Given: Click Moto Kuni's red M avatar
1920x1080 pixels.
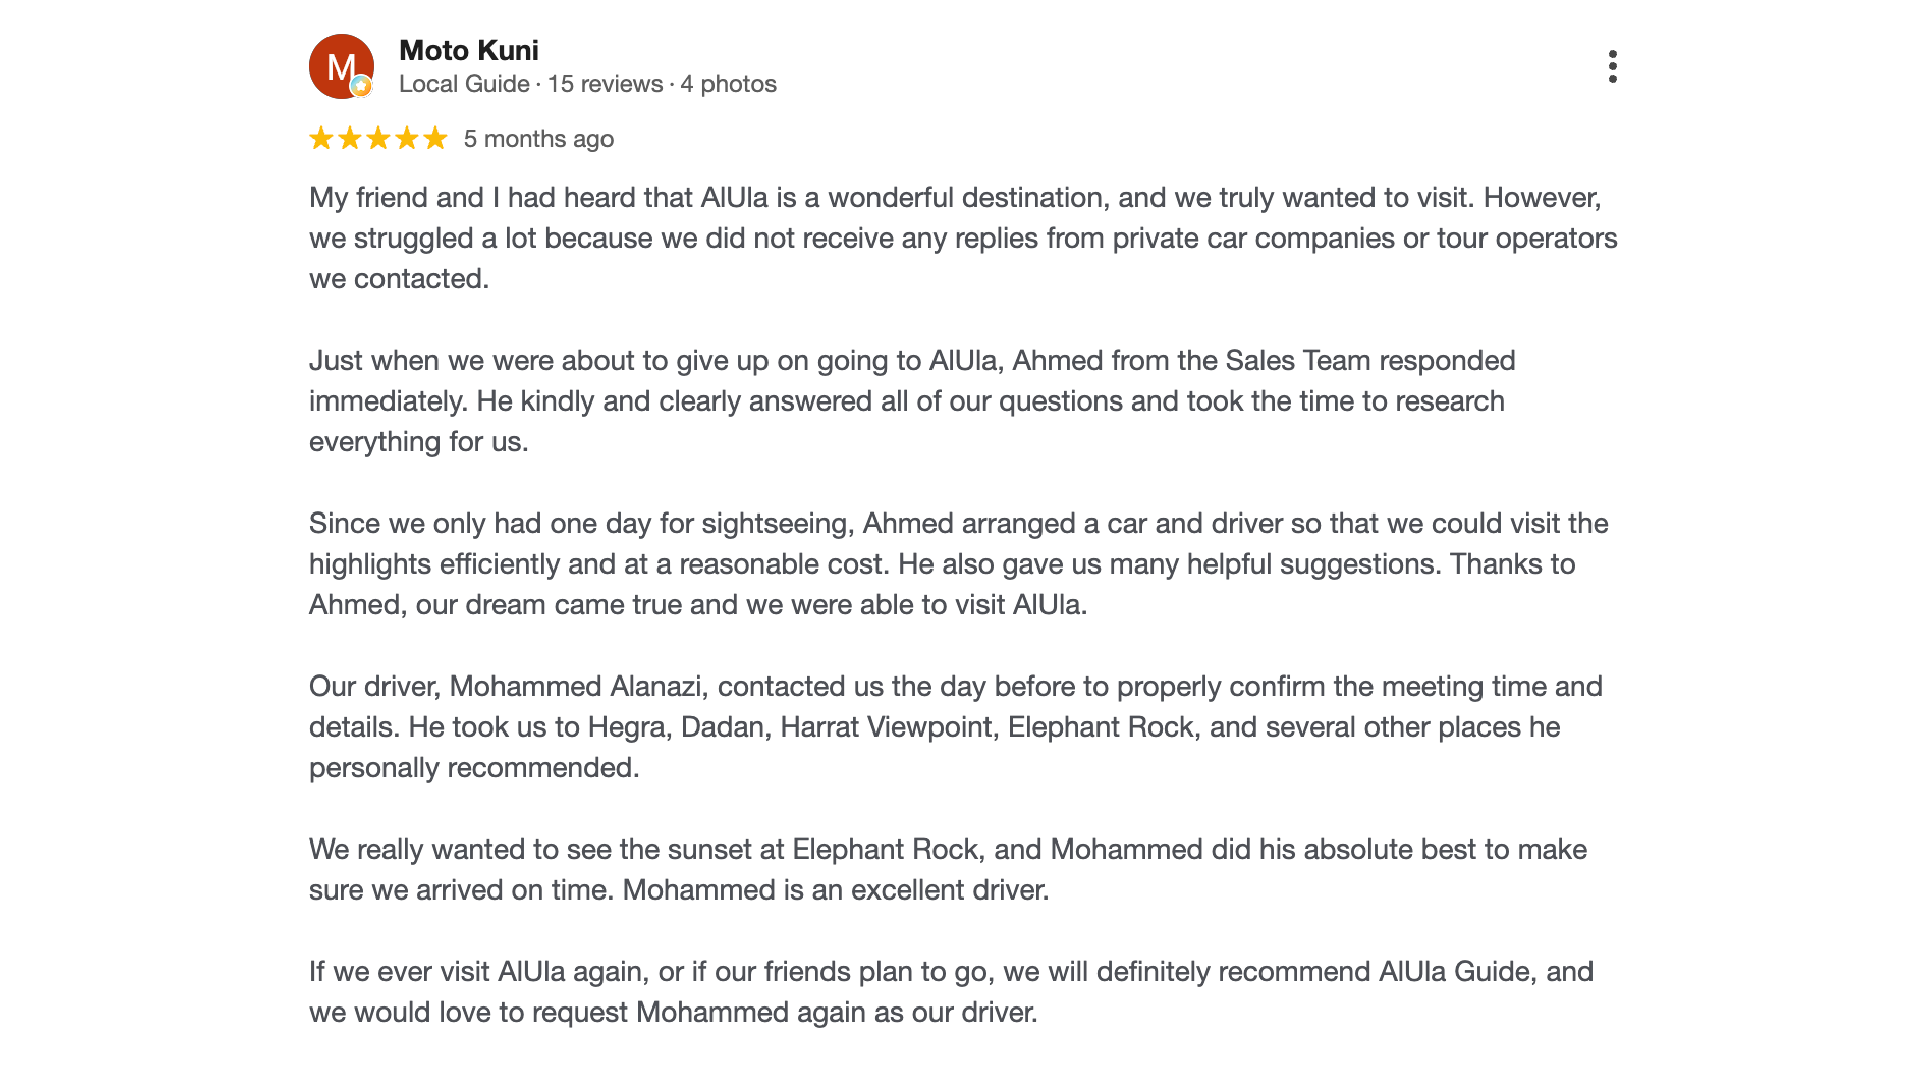Looking at the screenshot, I should tap(341, 67).
